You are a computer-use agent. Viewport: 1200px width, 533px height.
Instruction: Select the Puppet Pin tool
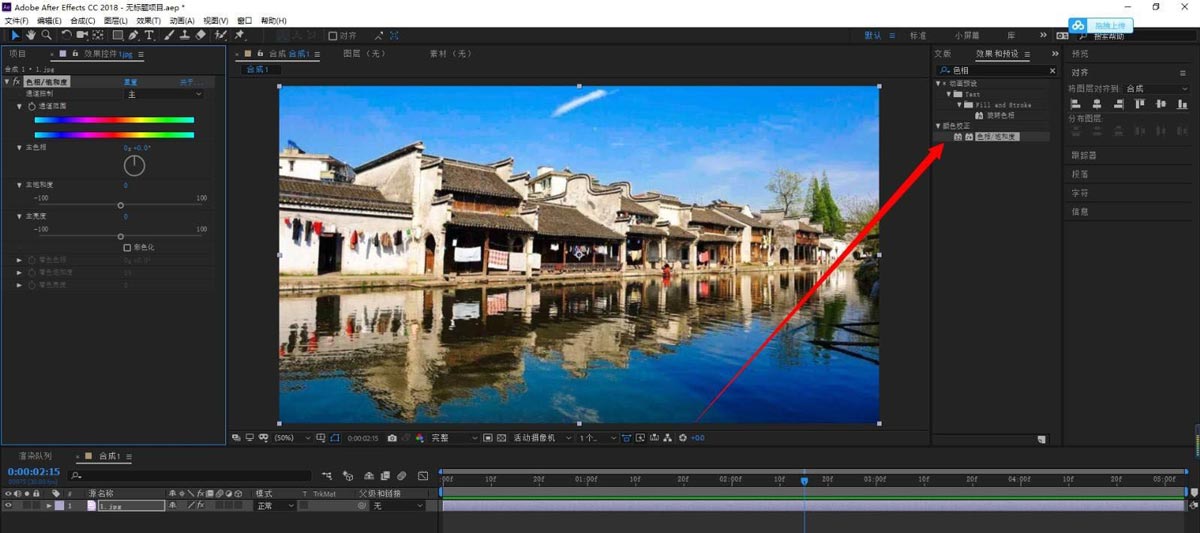coord(240,35)
